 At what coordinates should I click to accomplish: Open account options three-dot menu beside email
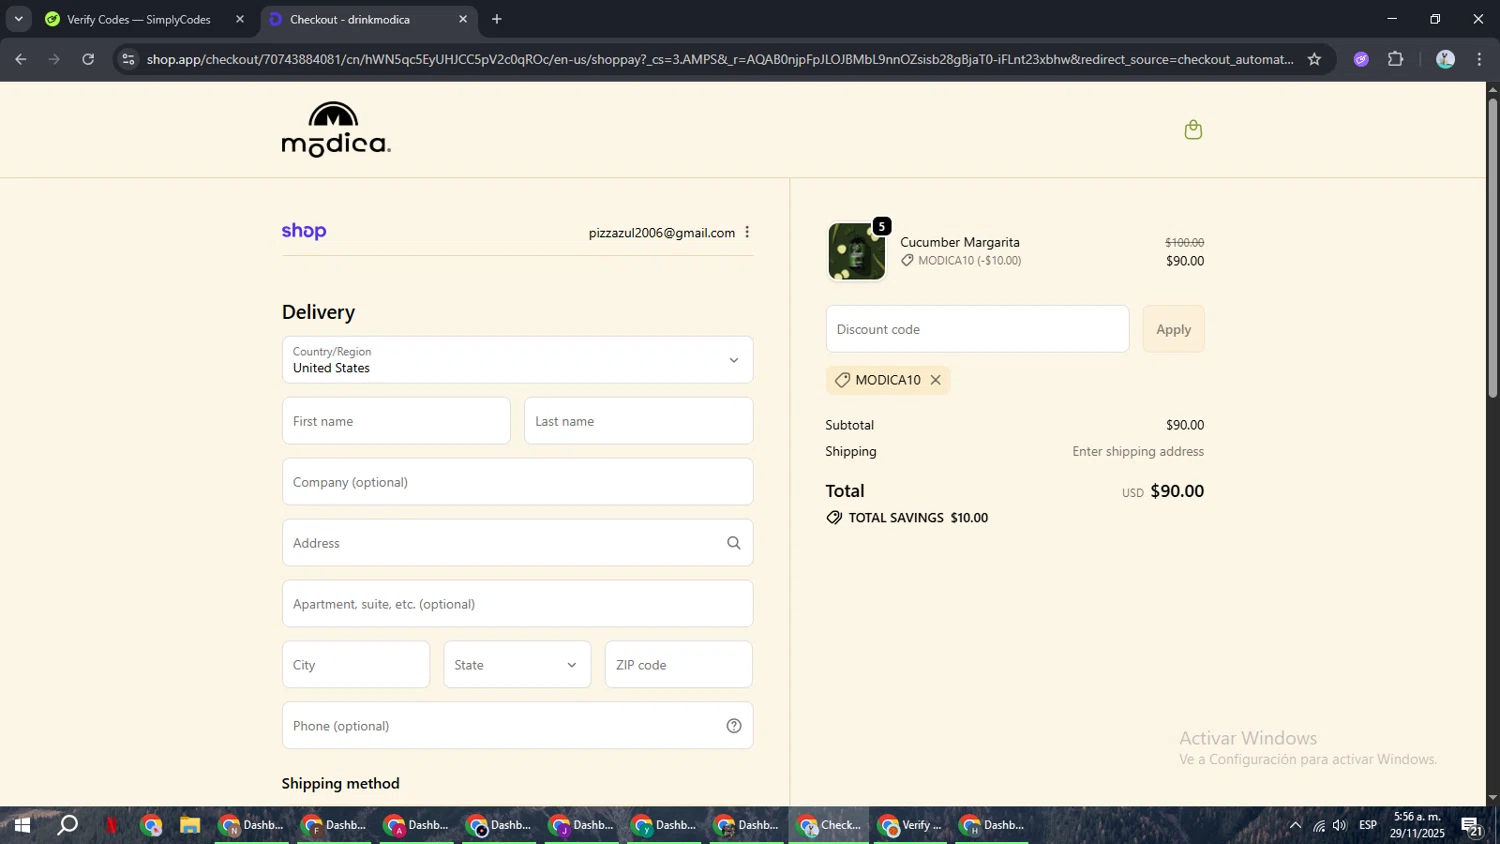(x=747, y=232)
